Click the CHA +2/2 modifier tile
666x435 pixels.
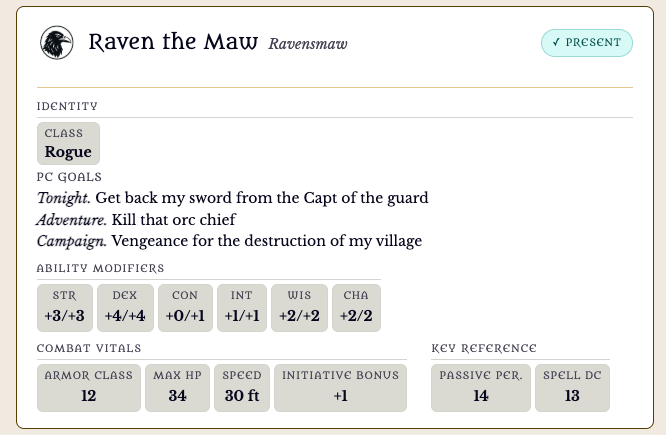356,308
